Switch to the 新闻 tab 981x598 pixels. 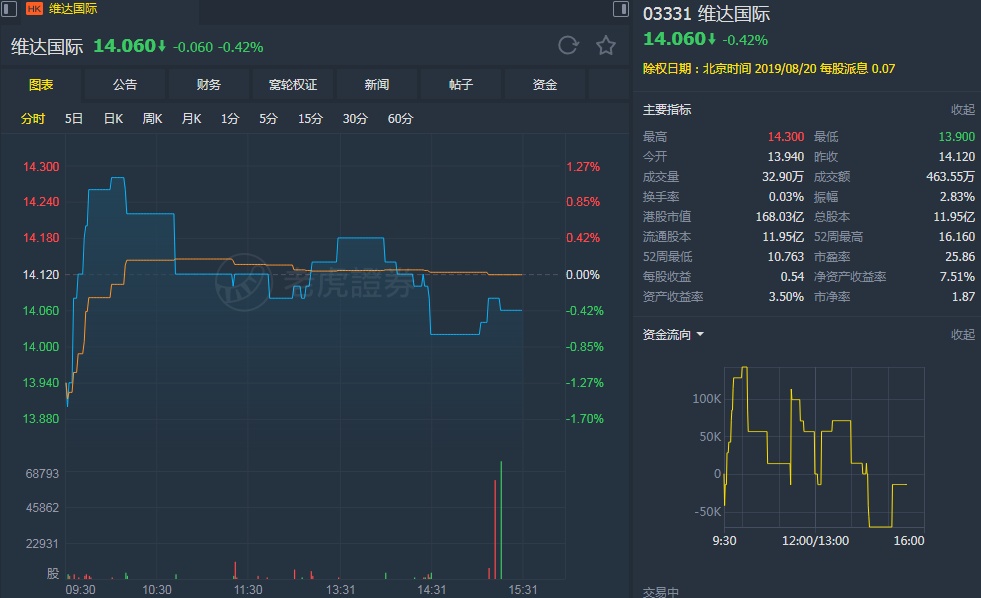pyautogui.click(x=377, y=84)
